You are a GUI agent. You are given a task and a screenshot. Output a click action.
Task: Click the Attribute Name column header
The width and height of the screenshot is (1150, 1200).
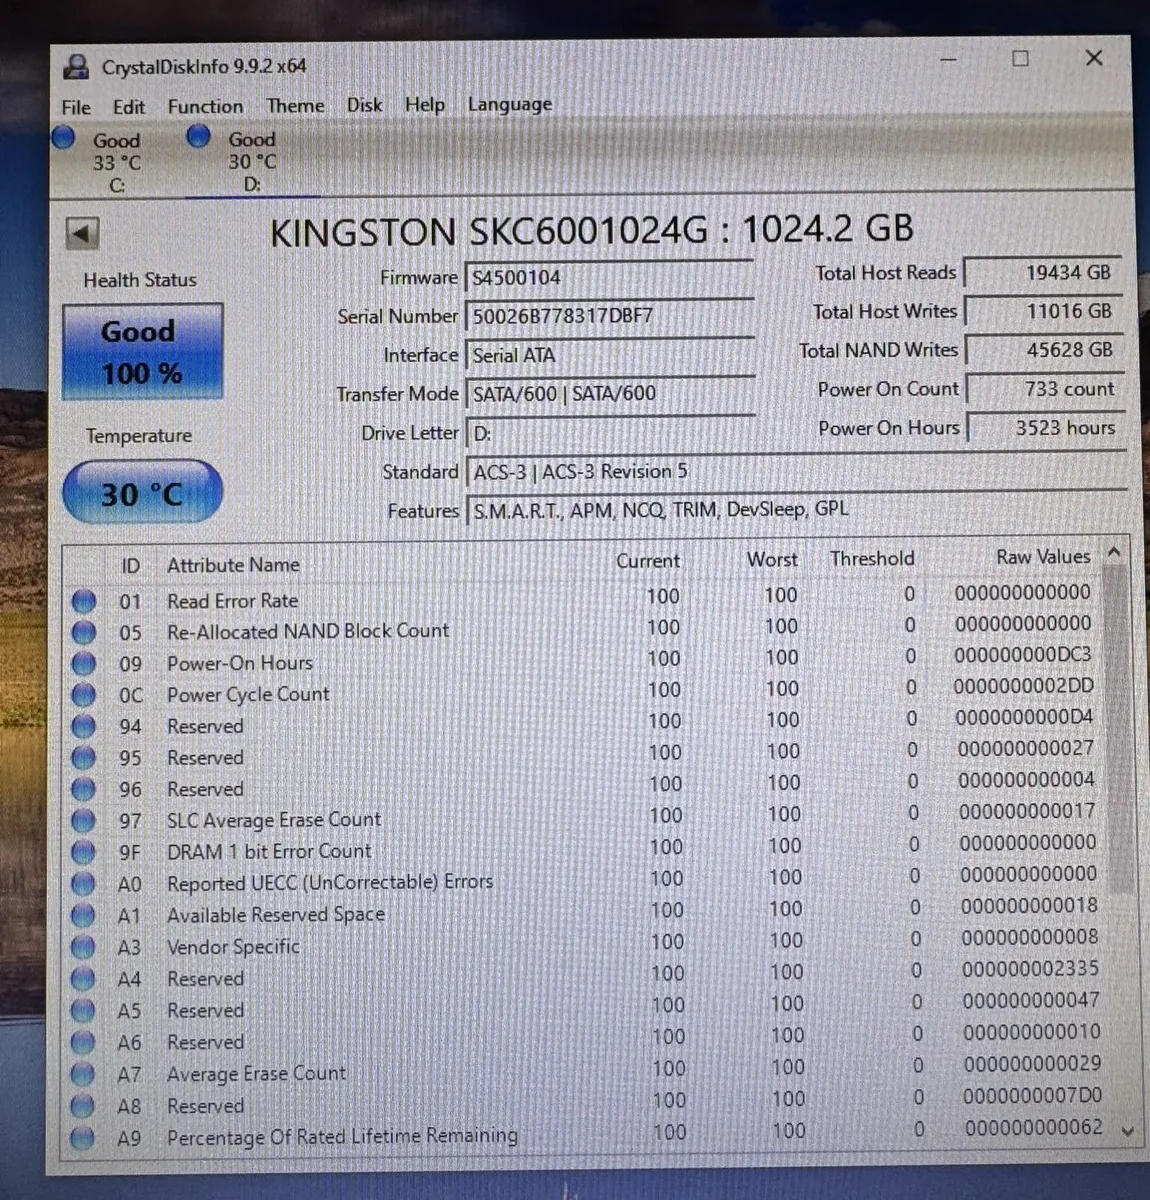click(x=234, y=565)
